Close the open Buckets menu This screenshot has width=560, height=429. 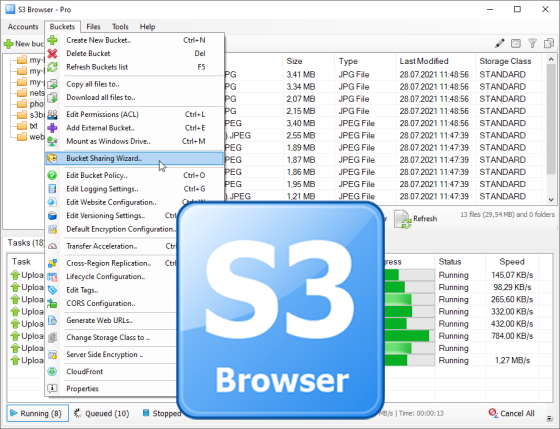click(x=62, y=27)
